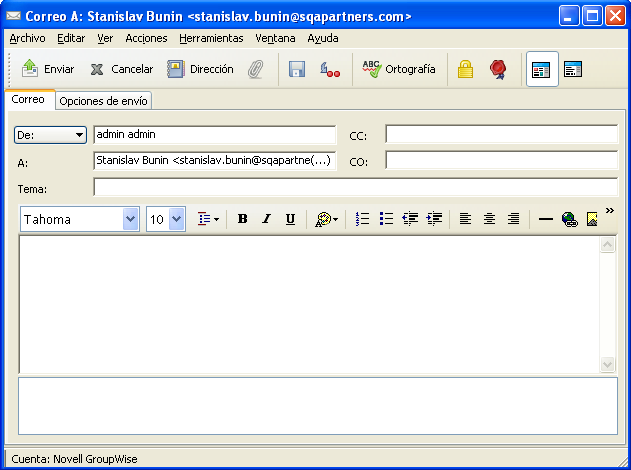Screen dimensions: 631x470
Task: Click the increase indent icon
Action: tap(434, 219)
